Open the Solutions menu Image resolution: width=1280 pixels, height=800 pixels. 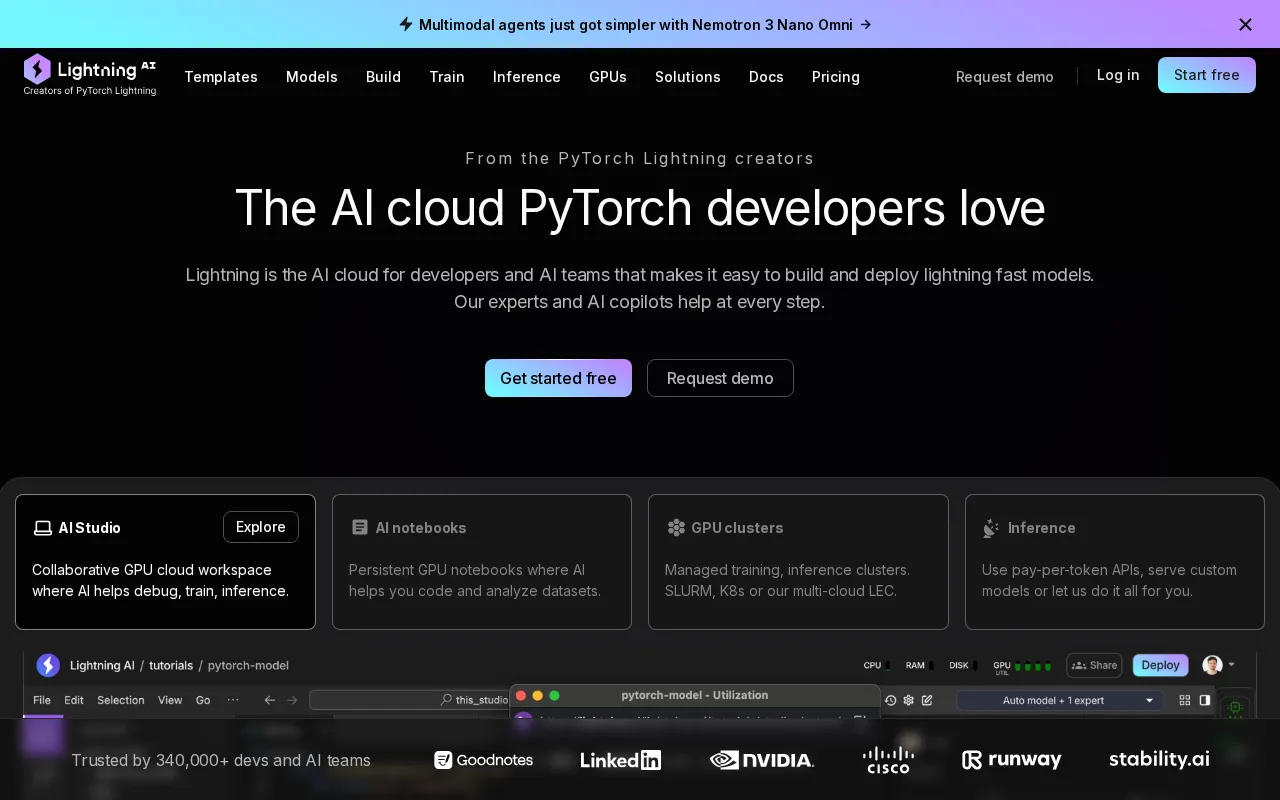[688, 77]
